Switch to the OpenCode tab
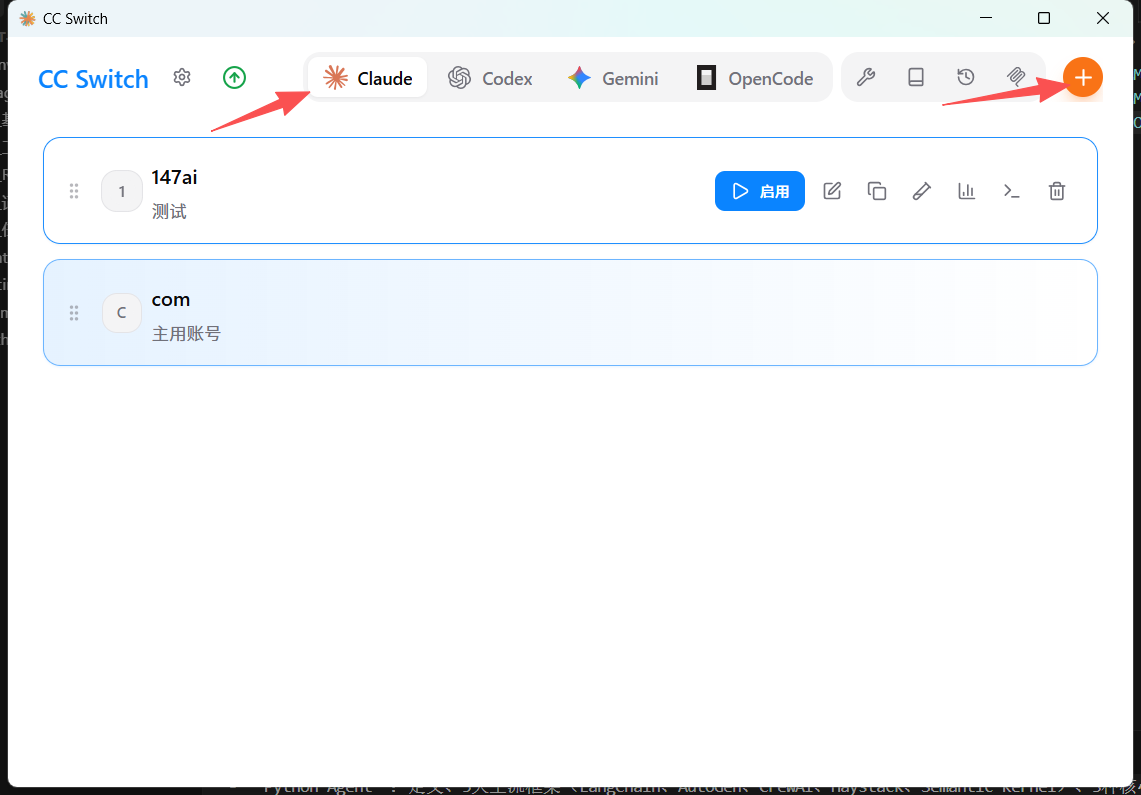Screen dimensions: 1141x795 pyautogui.click(x=755, y=78)
